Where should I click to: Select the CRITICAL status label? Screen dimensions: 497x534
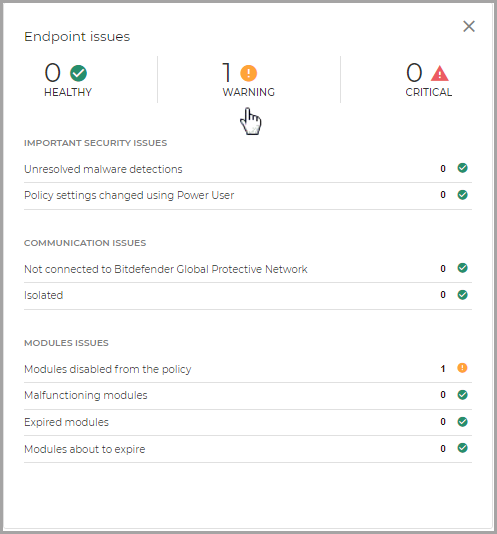point(429,92)
